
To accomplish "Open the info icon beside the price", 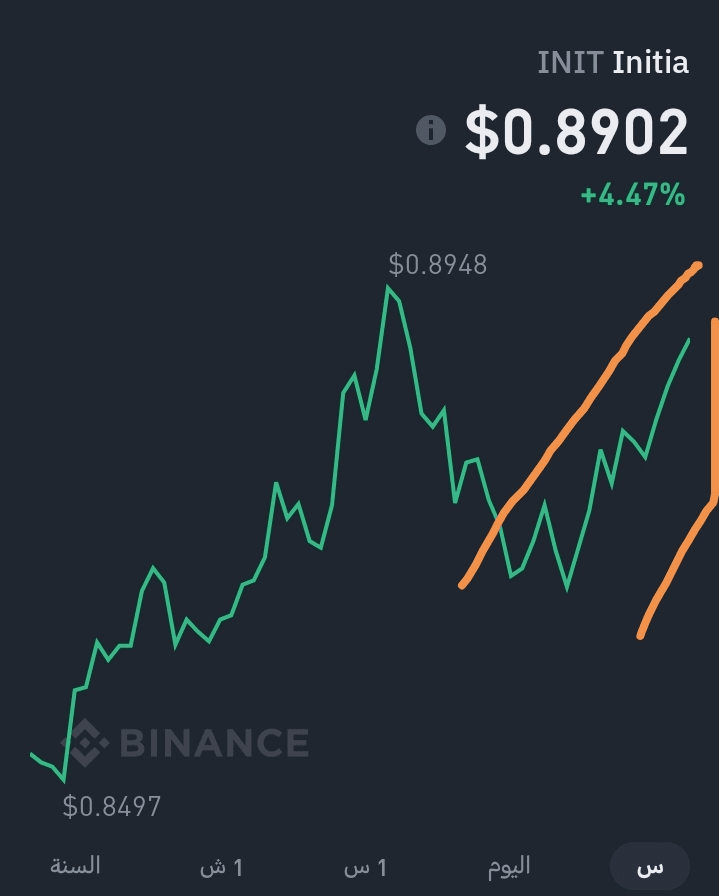I will [431, 130].
